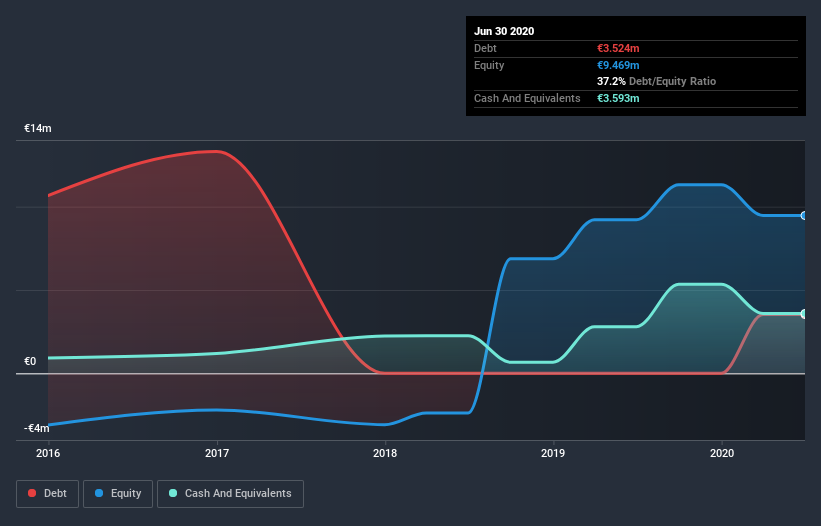Screen dimensions: 821x526
Task: Click the €14m y-axis label
Action: tap(38, 128)
